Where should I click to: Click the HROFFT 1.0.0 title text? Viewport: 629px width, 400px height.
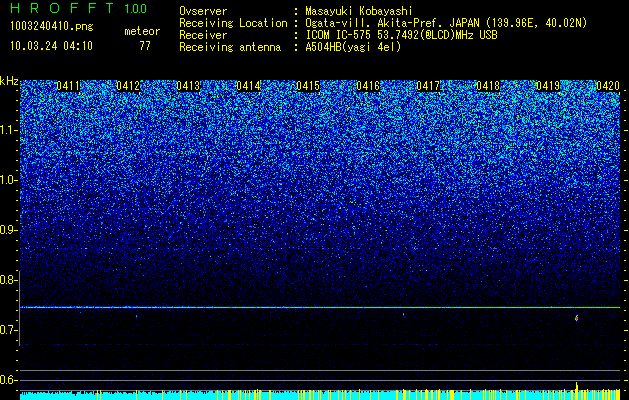tap(79, 8)
